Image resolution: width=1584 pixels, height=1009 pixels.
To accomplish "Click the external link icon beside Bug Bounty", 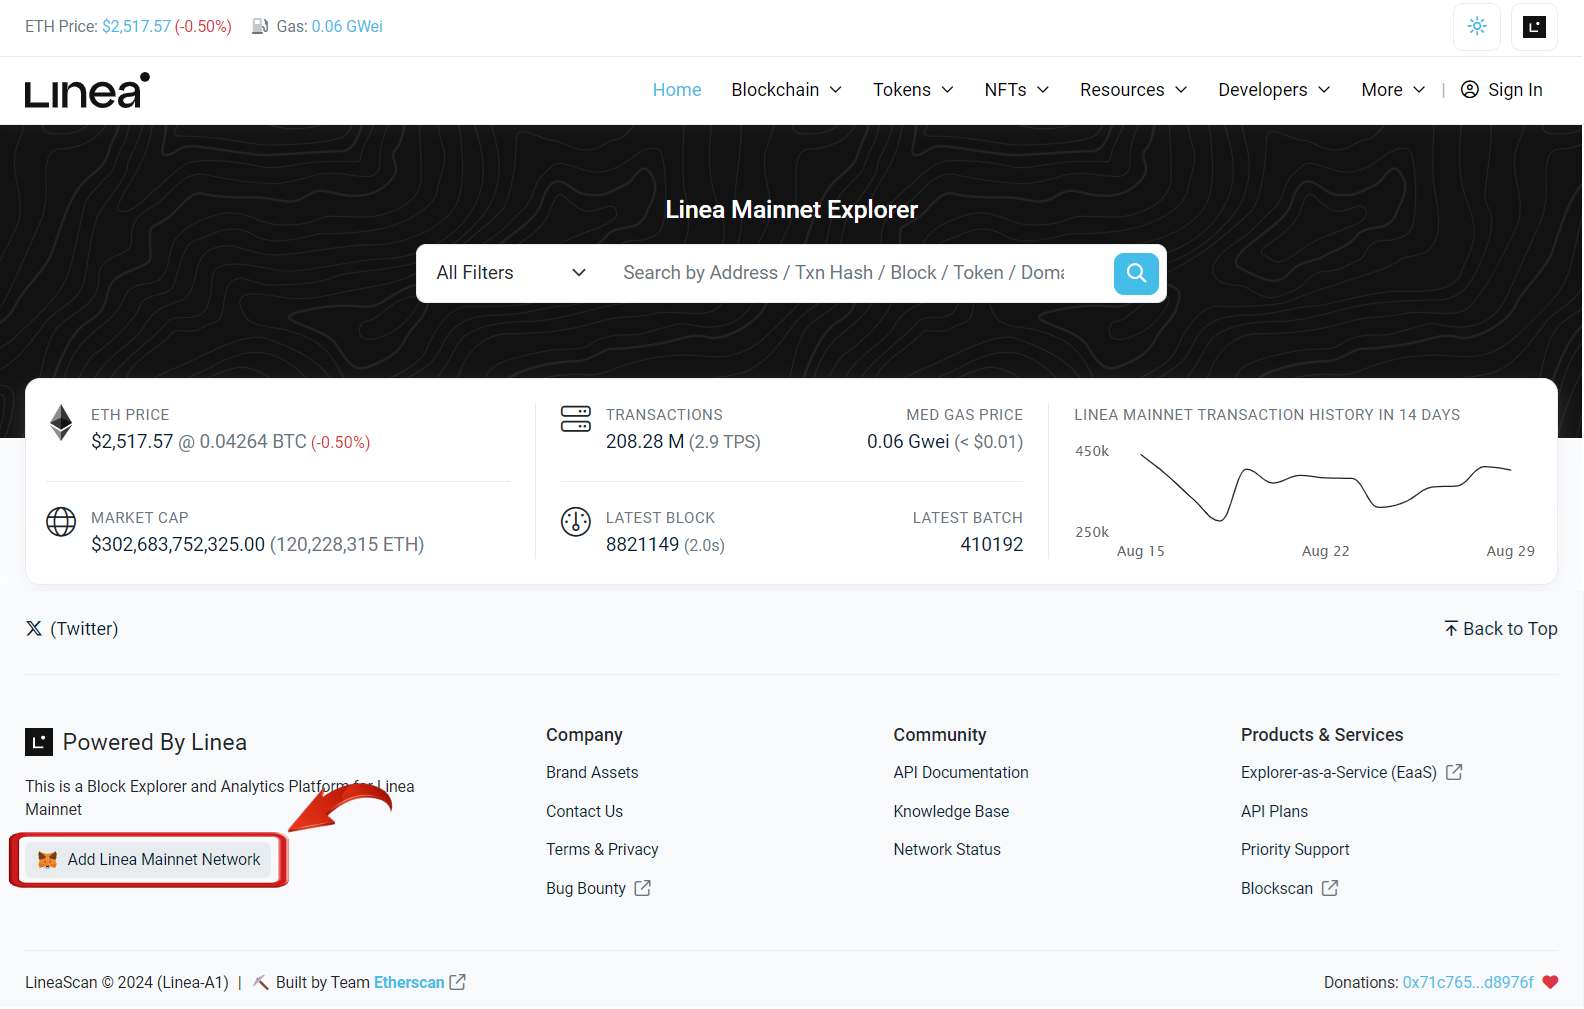I will [643, 888].
